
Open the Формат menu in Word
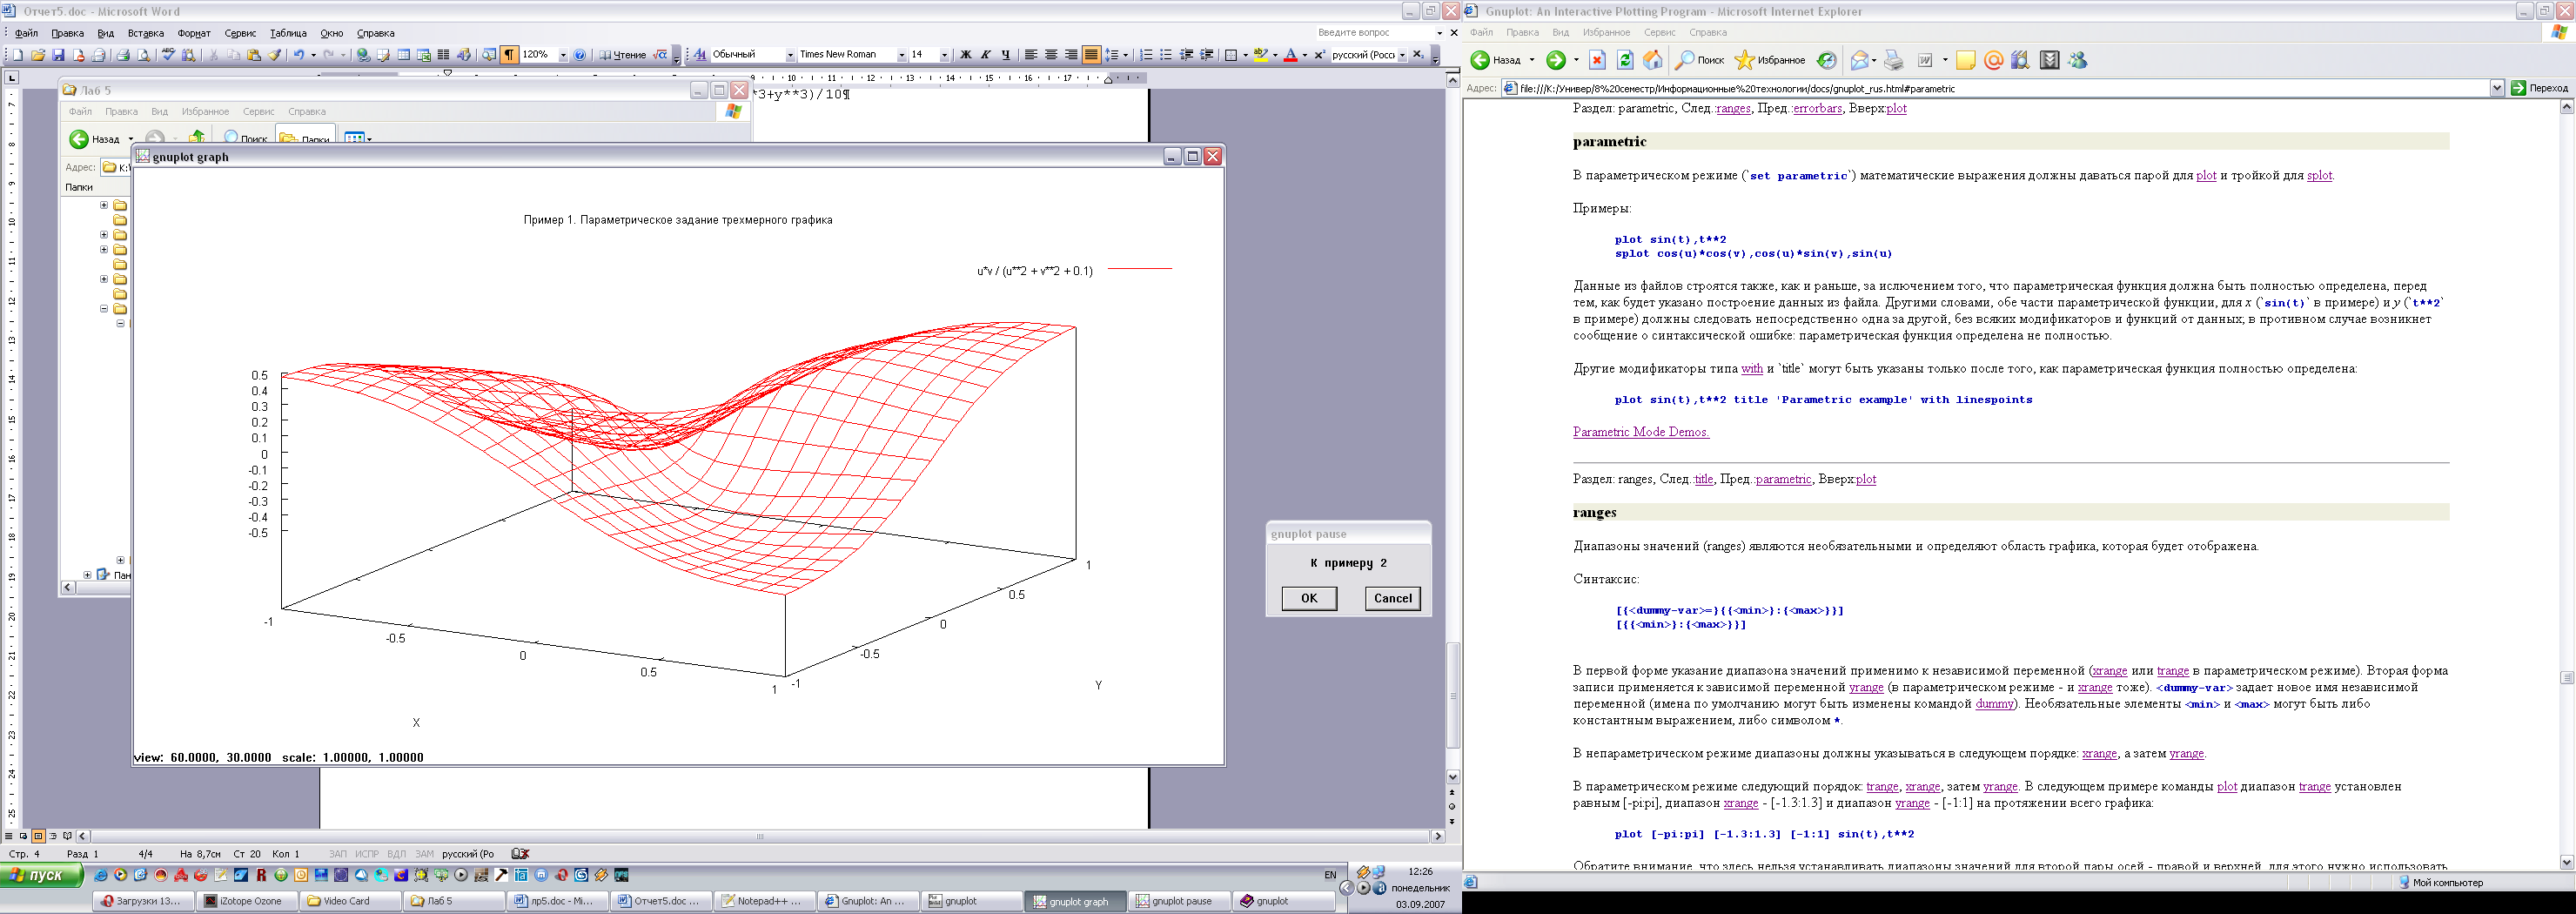tap(194, 33)
